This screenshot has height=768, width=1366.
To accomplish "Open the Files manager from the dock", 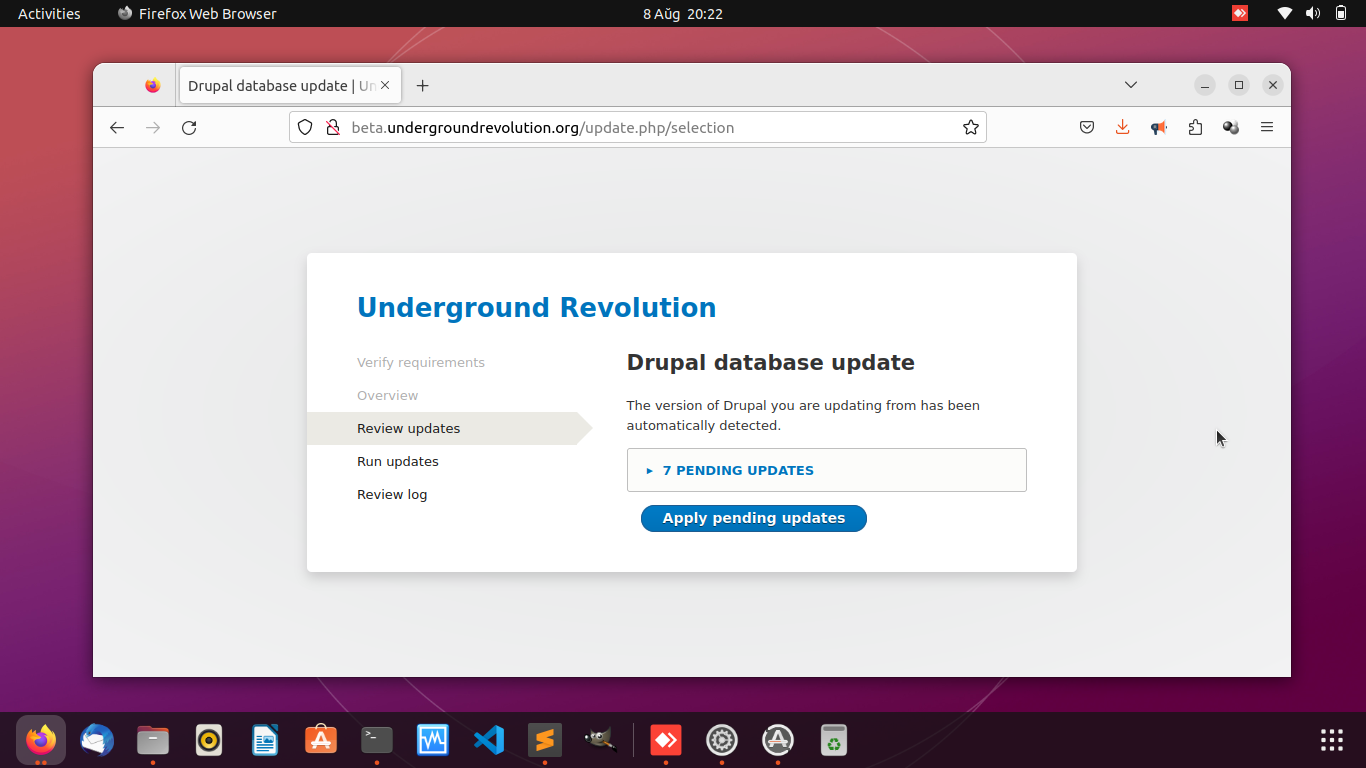I will (x=153, y=740).
